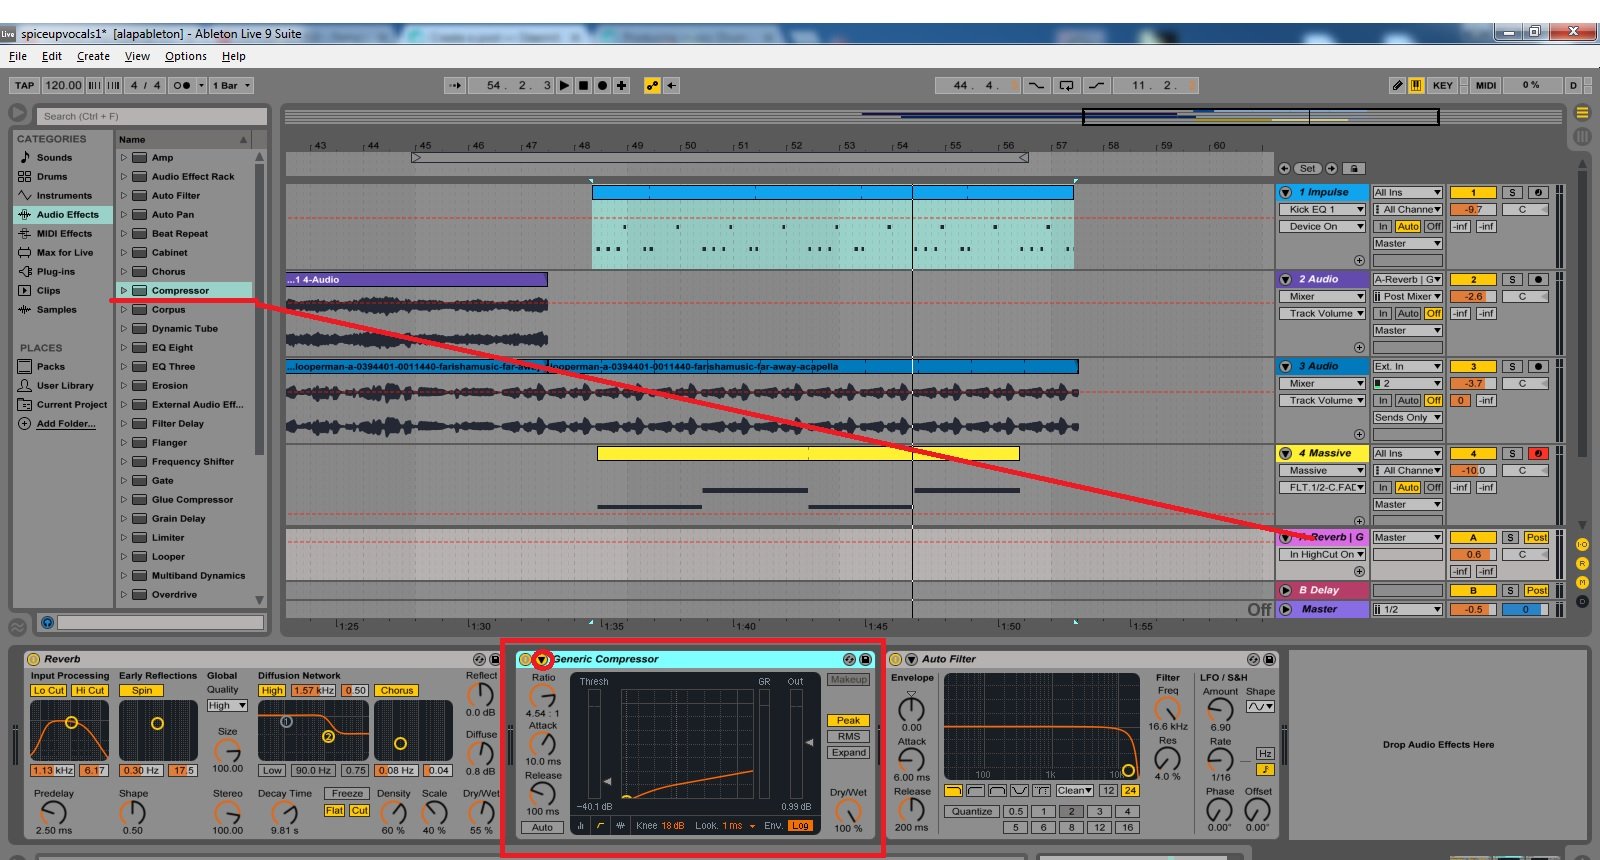Screen dimensions: 1600x860
Task: Click the 120.00 tempo field
Action: 63,86
